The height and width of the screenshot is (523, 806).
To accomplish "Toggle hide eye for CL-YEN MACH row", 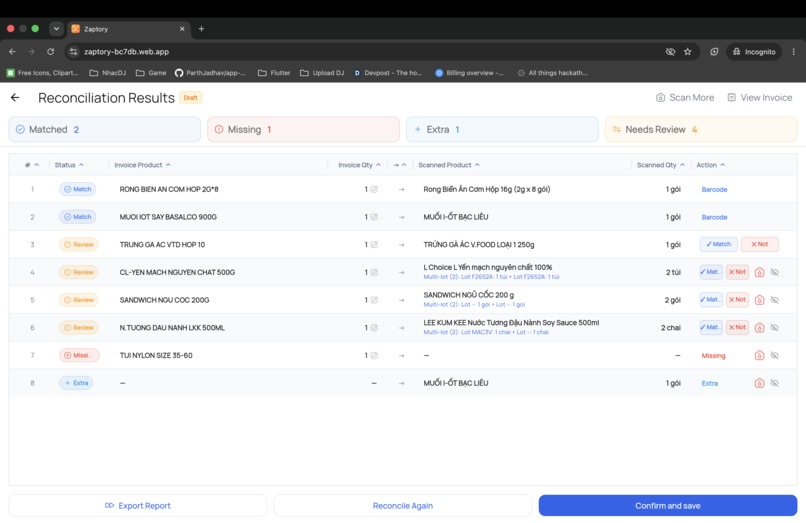I will click(x=775, y=272).
